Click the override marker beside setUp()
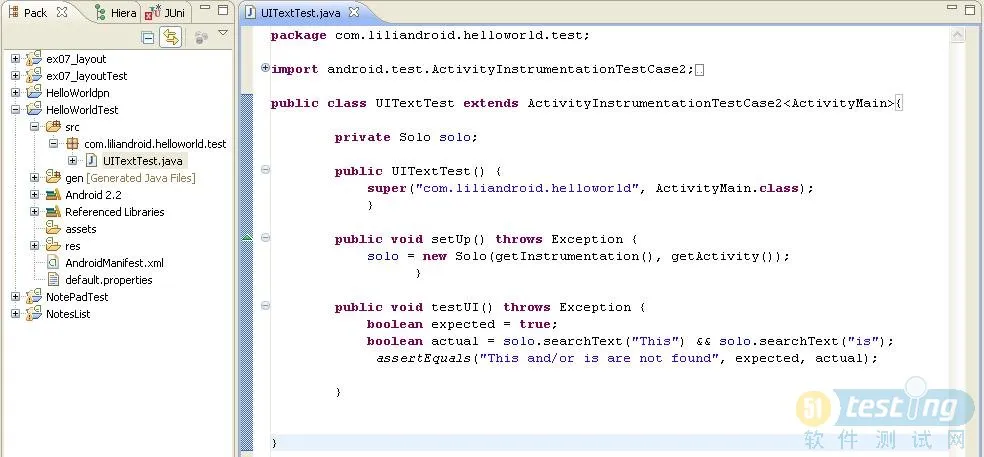This screenshot has height=457, width=984. coord(247,237)
